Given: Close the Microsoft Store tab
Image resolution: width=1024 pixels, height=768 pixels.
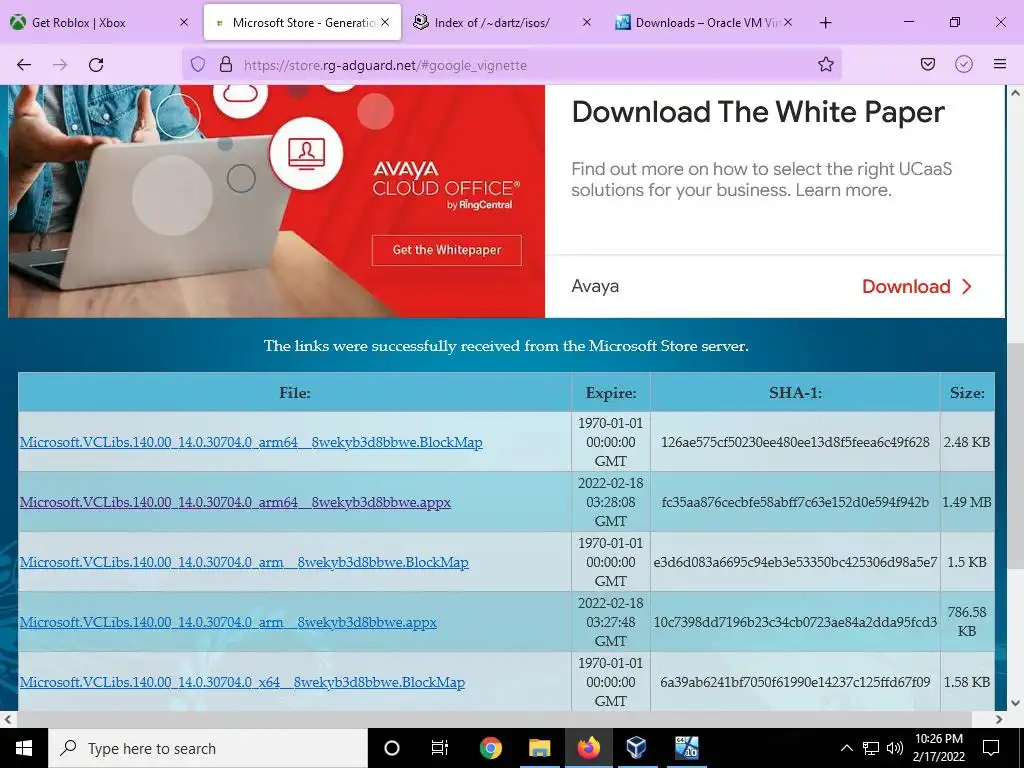Looking at the screenshot, I should point(385,22).
